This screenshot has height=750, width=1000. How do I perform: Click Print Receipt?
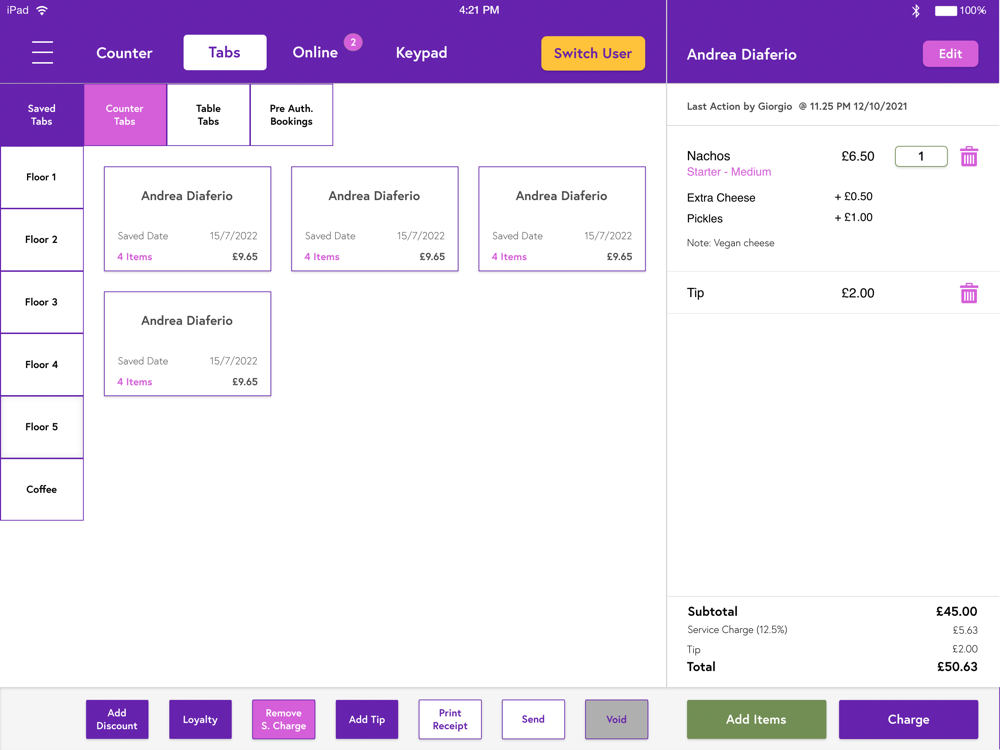coord(450,719)
